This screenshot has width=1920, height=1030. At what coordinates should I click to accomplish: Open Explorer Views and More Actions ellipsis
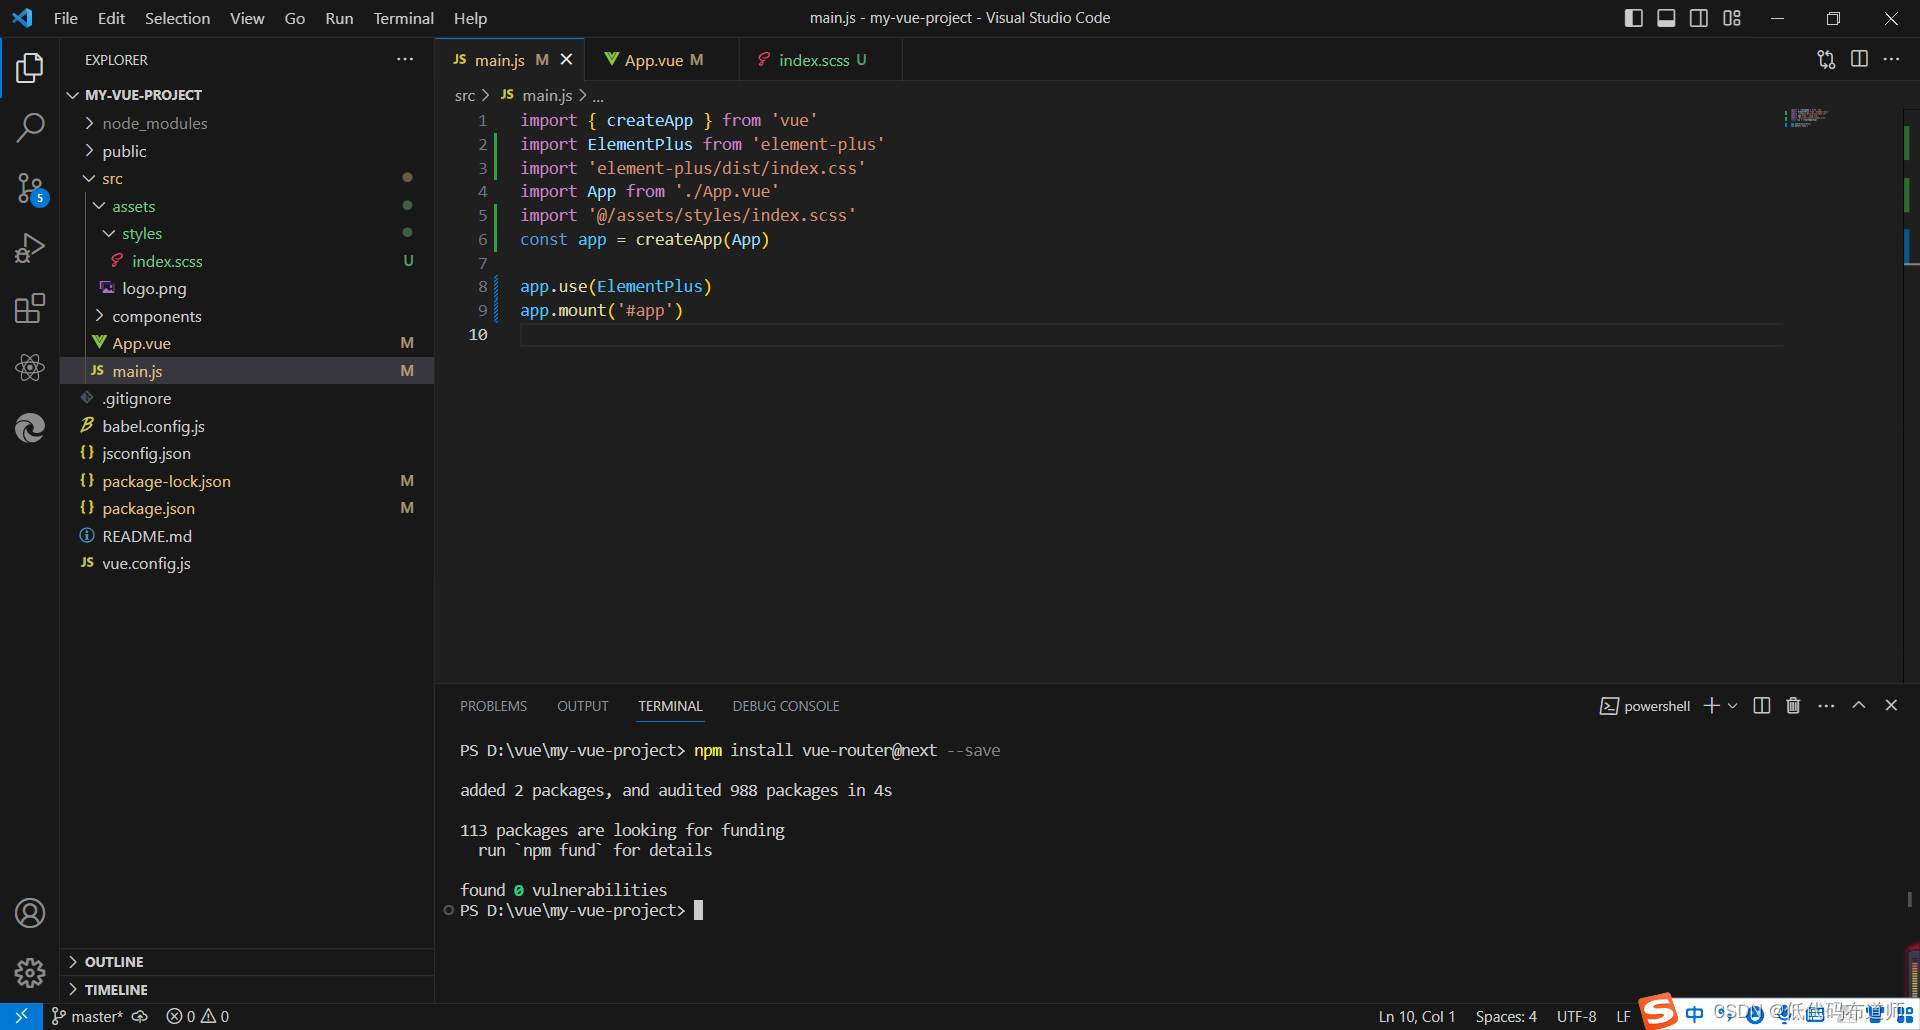tap(405, 60)
